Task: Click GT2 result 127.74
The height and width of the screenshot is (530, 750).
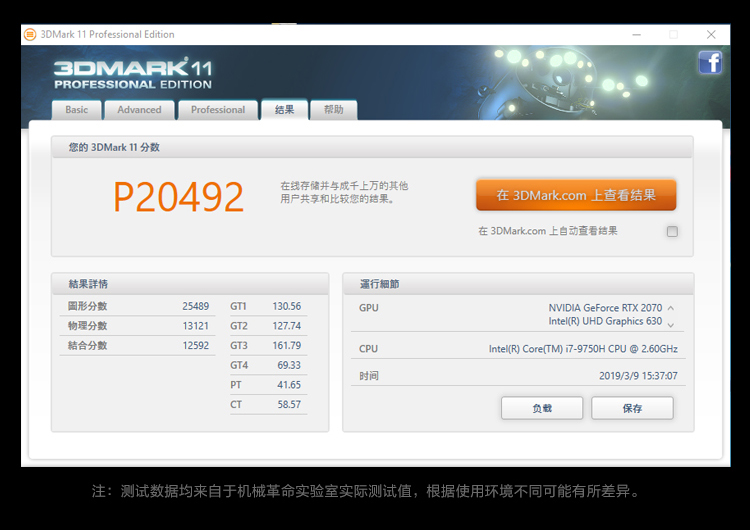Action: click(x=287, y=326)
